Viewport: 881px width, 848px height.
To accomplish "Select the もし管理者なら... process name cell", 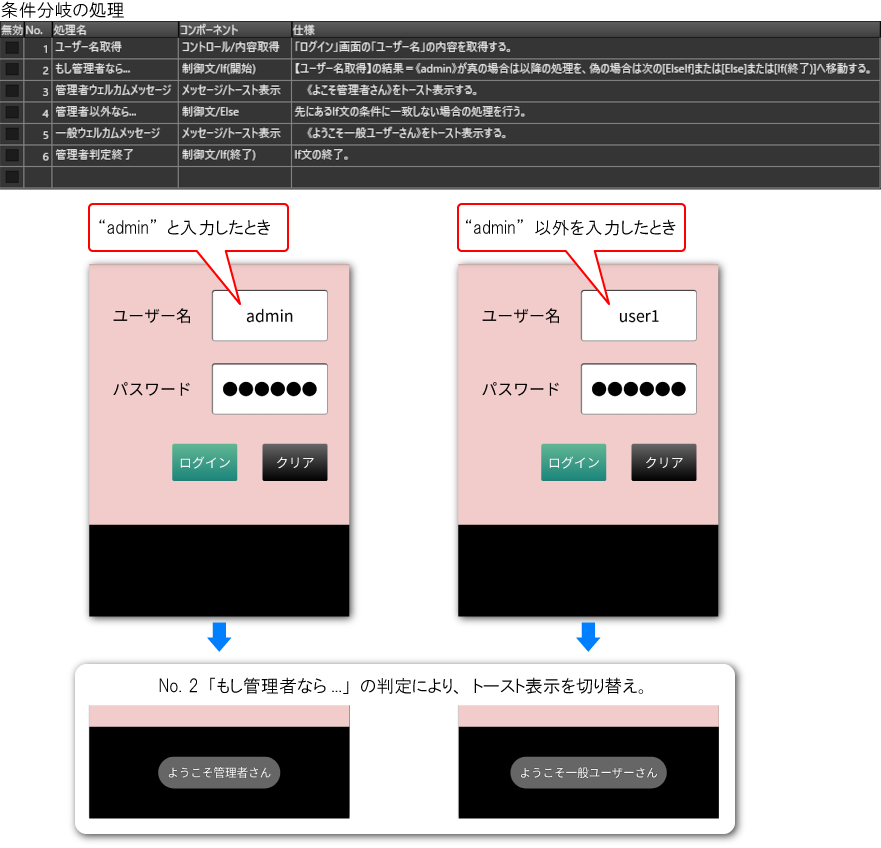I will pyautogui.click(x=115, y=69).
